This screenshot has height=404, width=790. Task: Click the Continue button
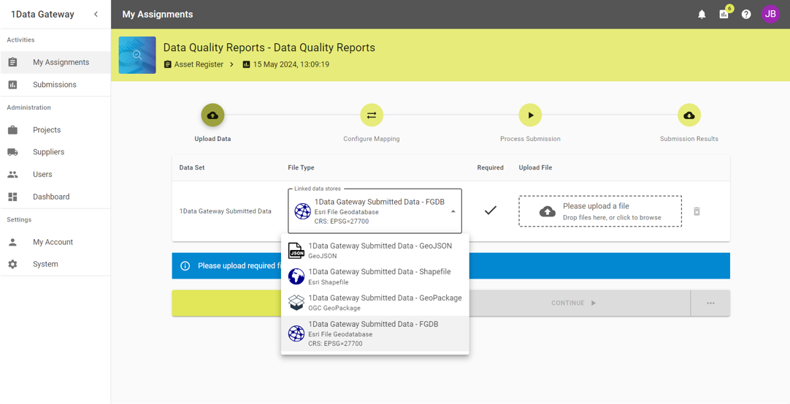[x=573, y=303]
